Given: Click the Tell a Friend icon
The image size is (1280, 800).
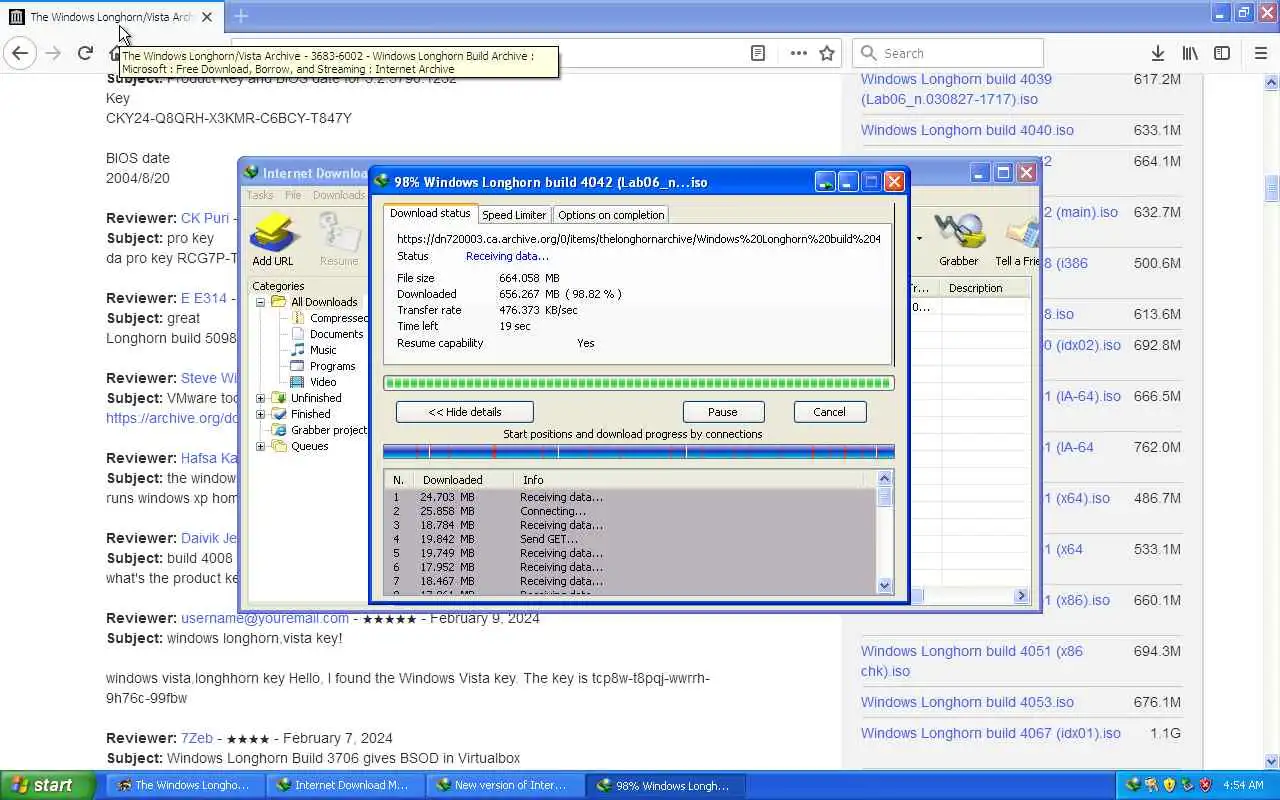Looking at the screenshot, I should click(1017, 240).
